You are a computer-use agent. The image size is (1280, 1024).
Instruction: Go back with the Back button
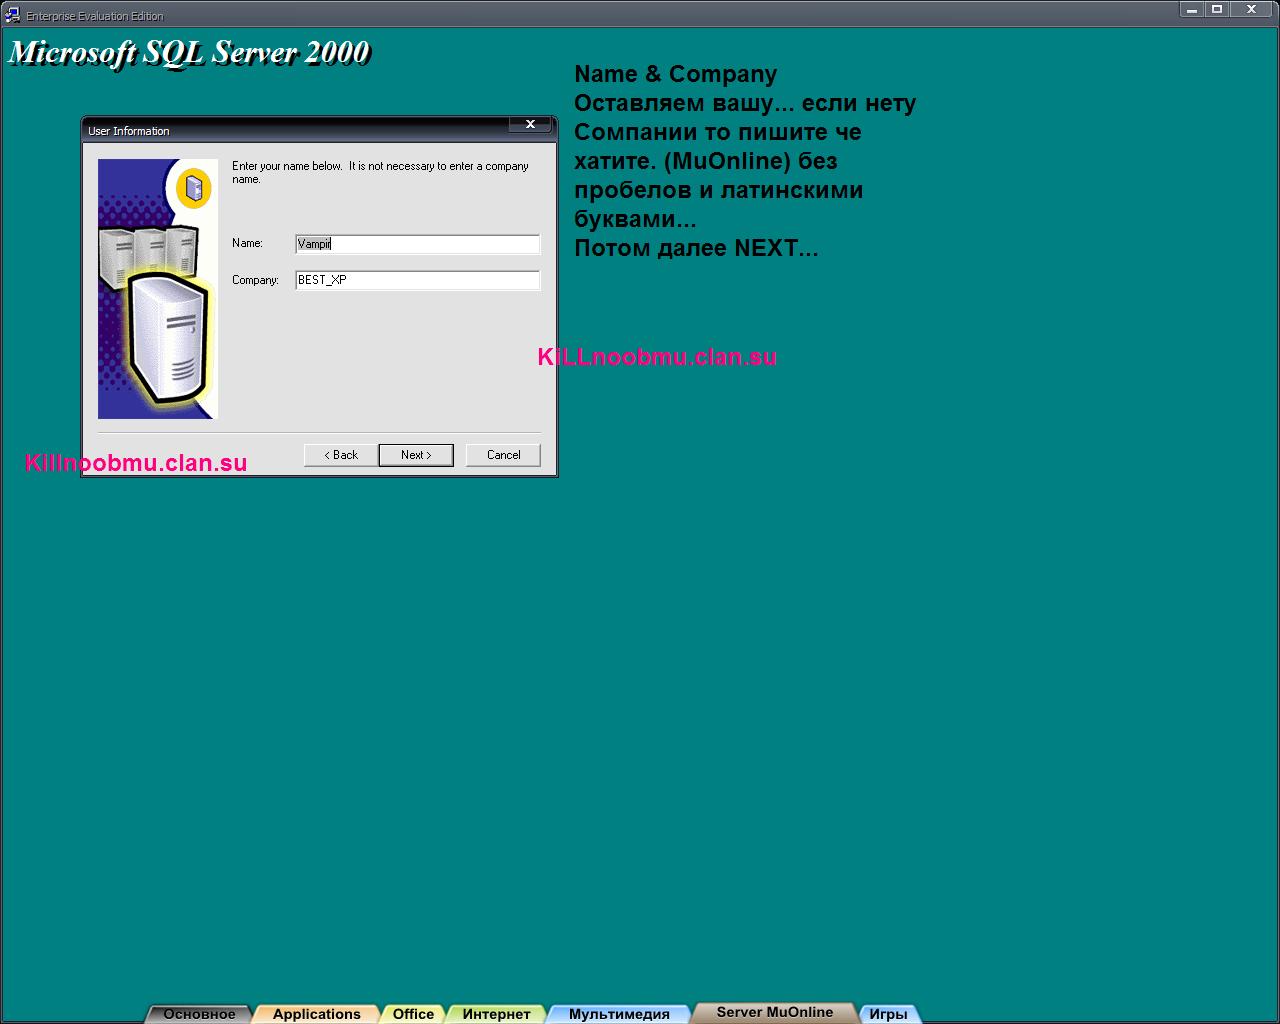coord(341,455)
